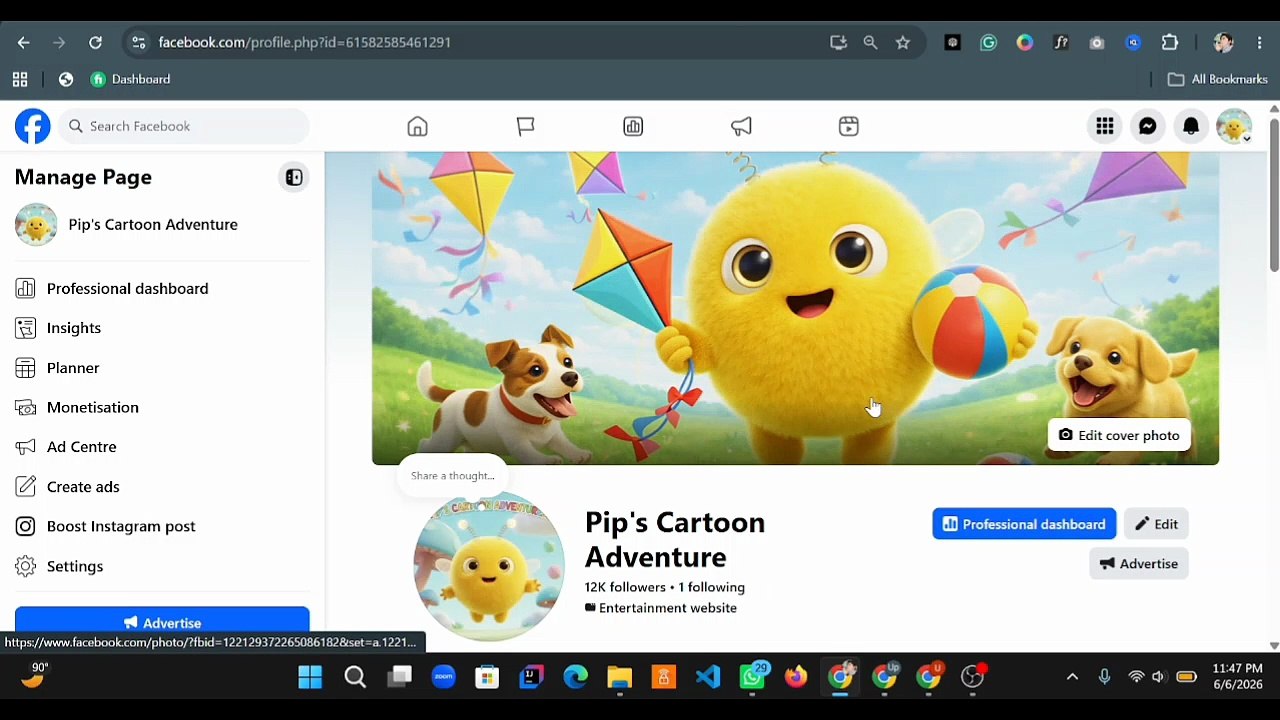This screenshot has height=720, width=1280.
Task: Open Insights from the sidebar
Action: [162, 328]
